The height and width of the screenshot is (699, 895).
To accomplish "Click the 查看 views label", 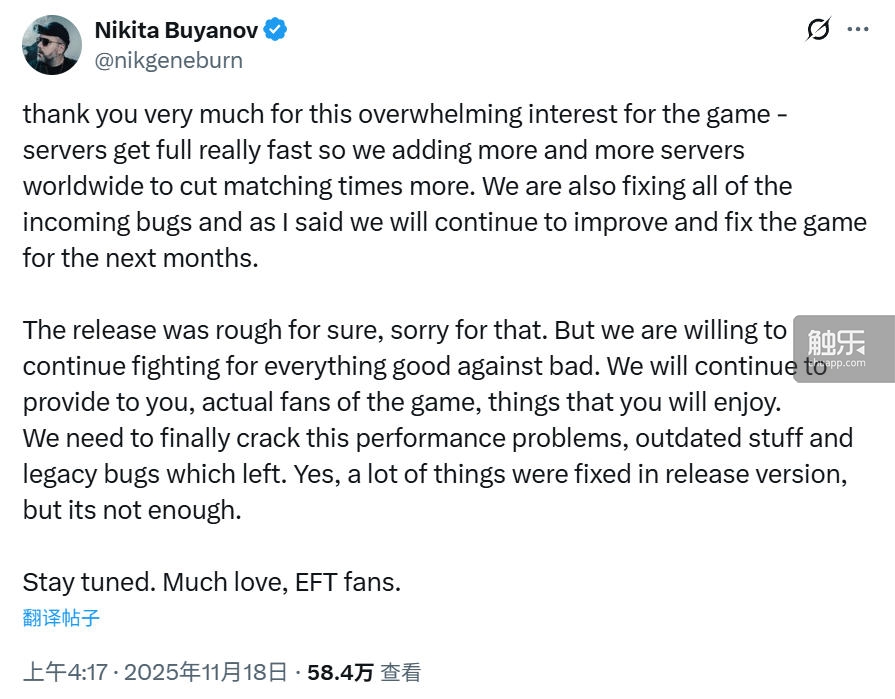I will click(401, 672).
